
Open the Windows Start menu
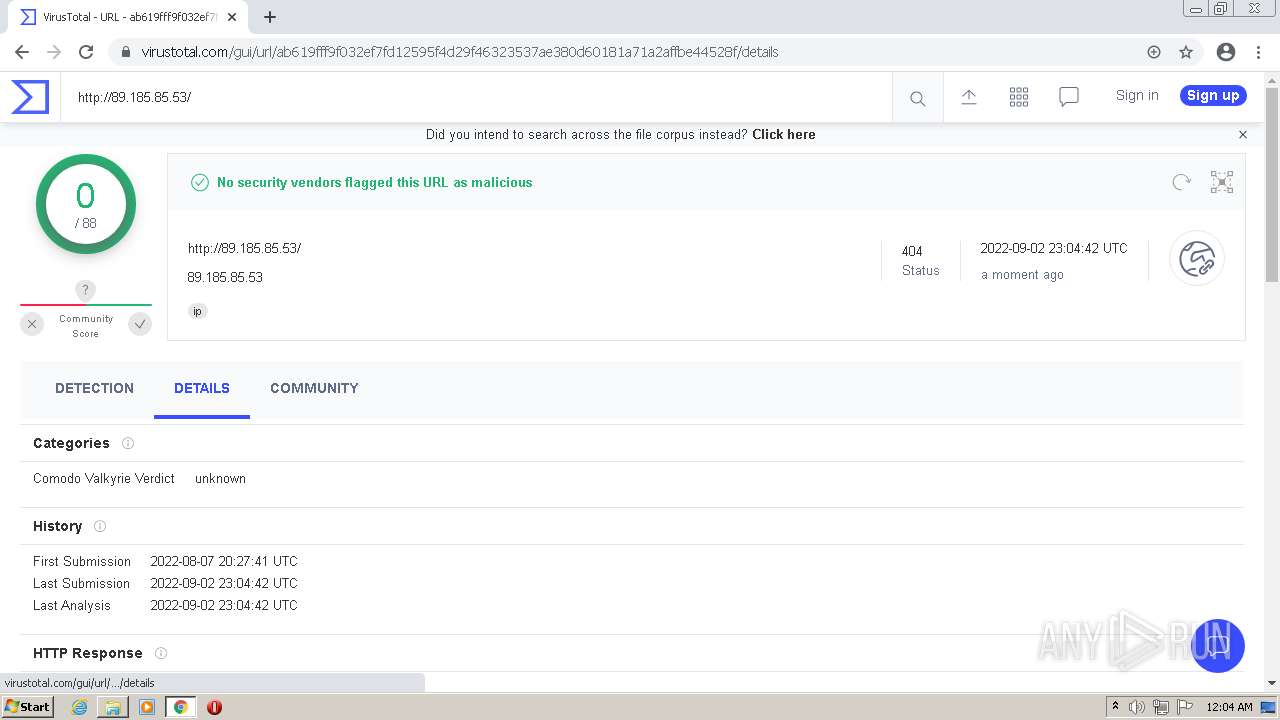pyautogui.click(x=28, y=706)
